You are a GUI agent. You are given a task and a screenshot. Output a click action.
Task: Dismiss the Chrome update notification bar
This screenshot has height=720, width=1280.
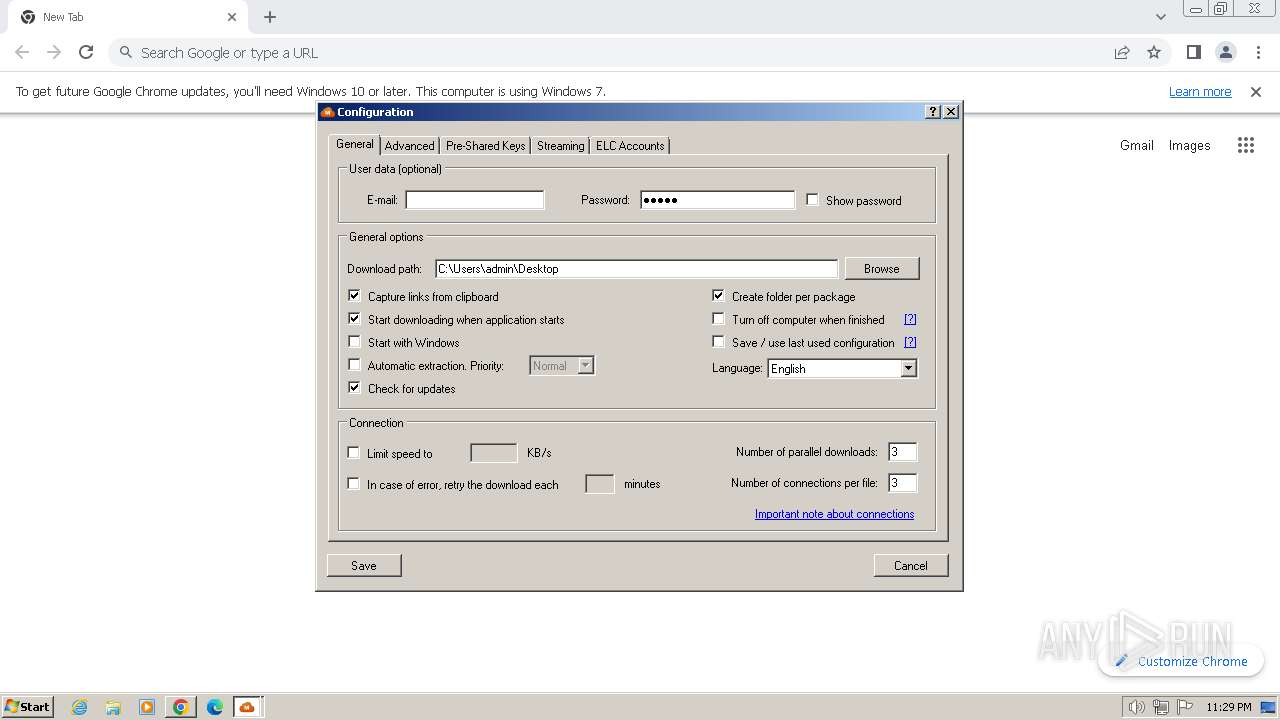(1256, 91)
